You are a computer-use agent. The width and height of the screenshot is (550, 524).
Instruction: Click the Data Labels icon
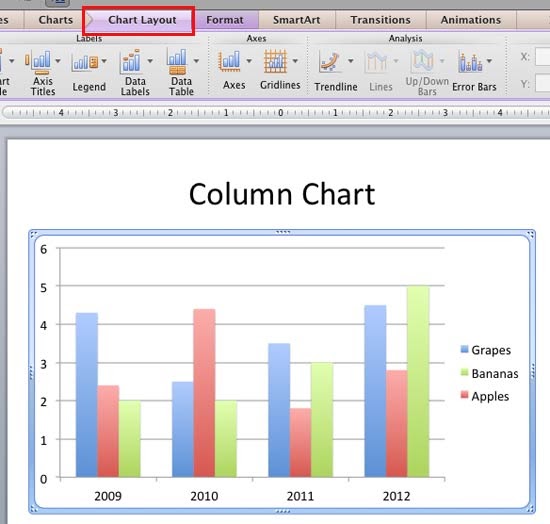pos(130,61)
